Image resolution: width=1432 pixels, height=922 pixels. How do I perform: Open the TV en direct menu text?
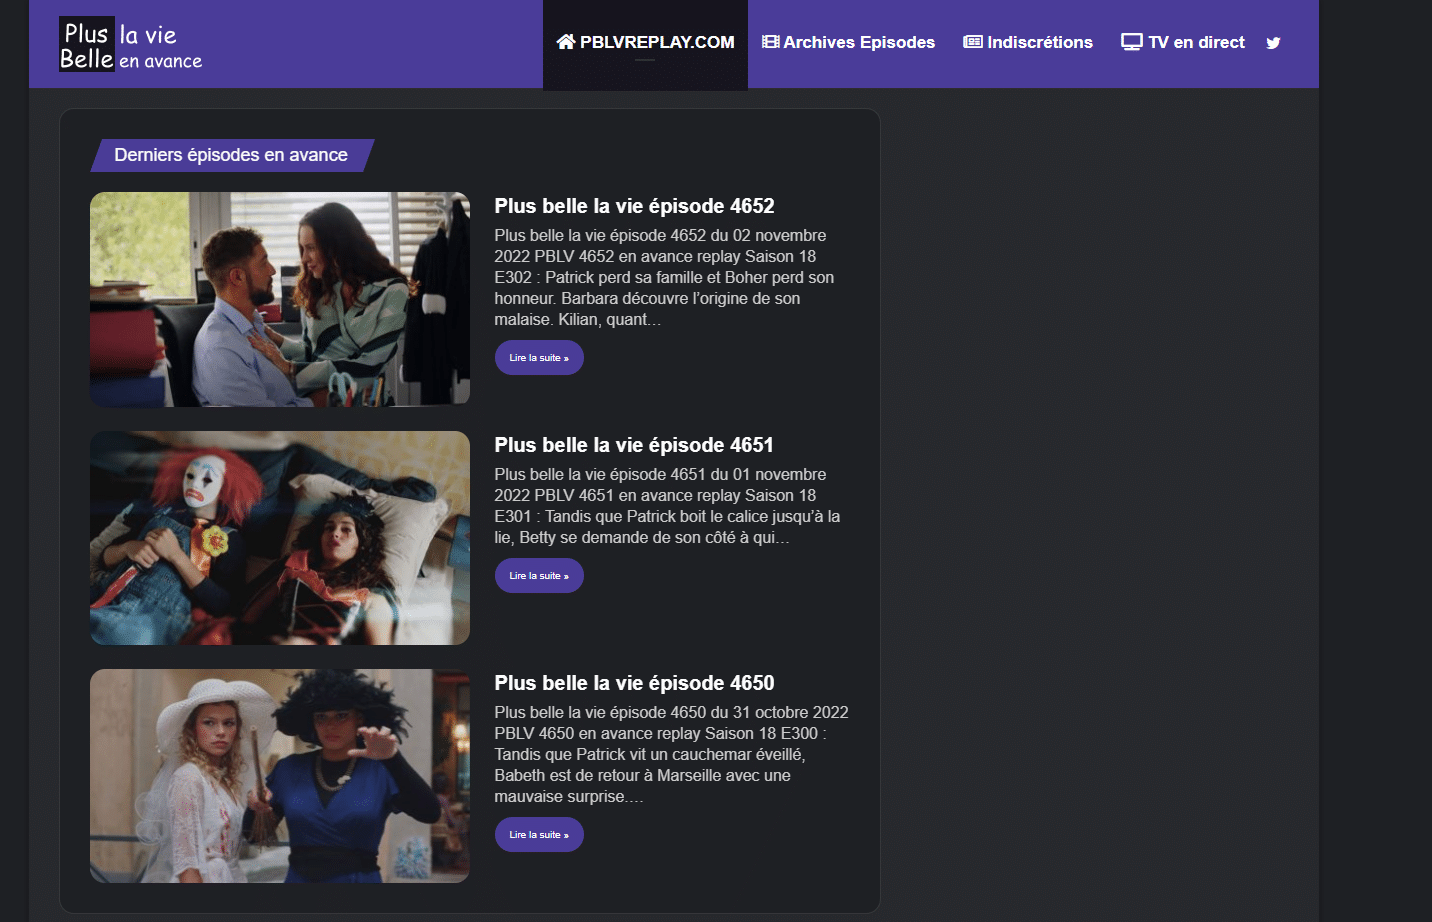[1196, 42]
